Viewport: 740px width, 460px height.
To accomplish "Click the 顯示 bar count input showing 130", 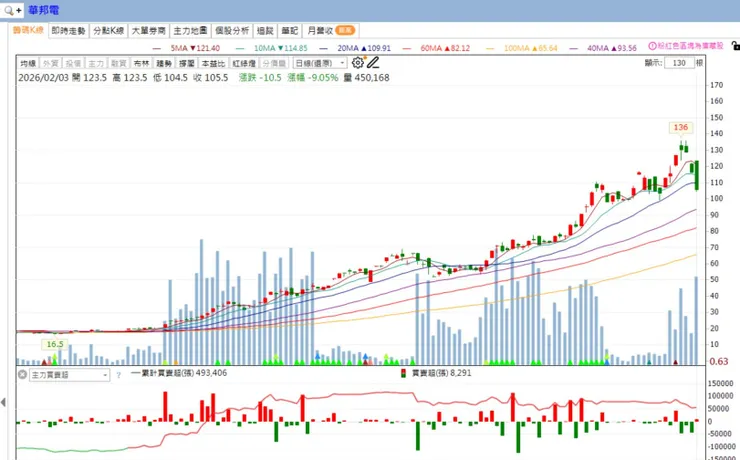I will (679, 63).
